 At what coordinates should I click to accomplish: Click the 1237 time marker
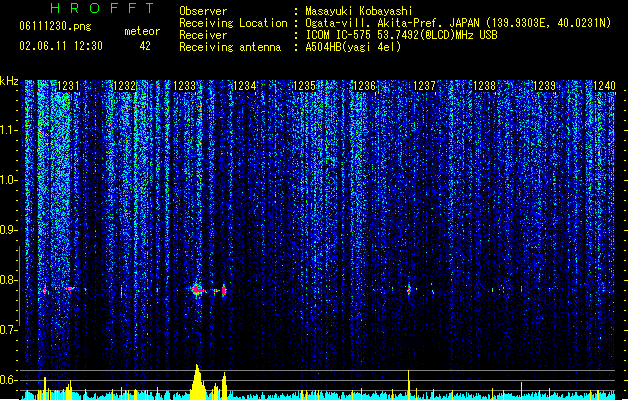pos(424,86)
